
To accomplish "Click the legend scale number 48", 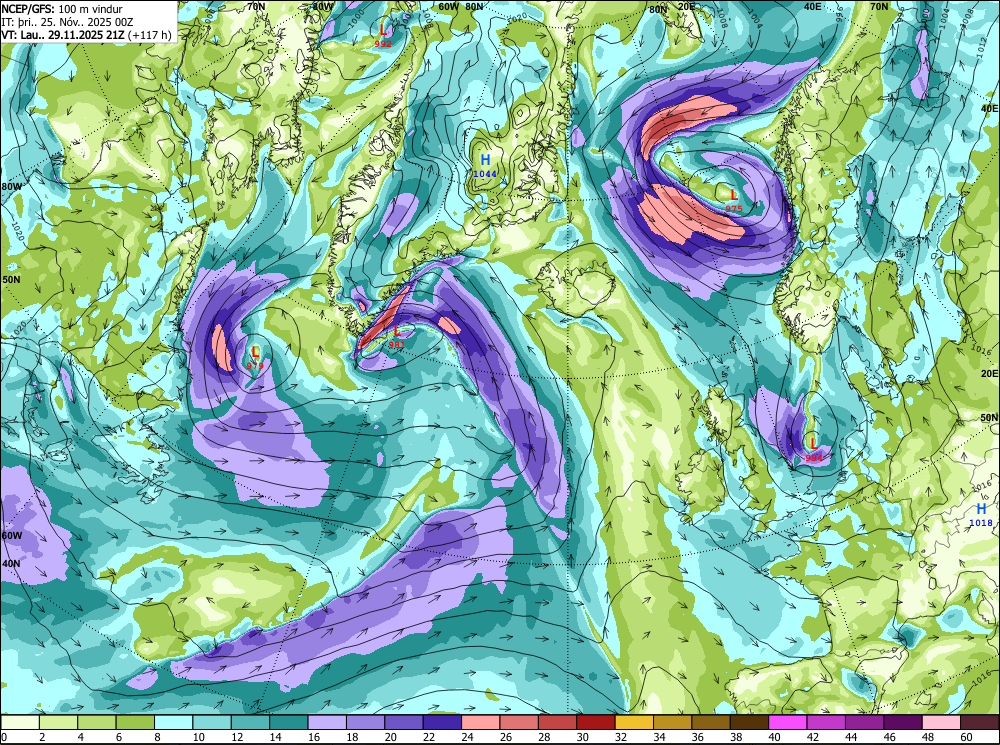I will tap(927, 737).
